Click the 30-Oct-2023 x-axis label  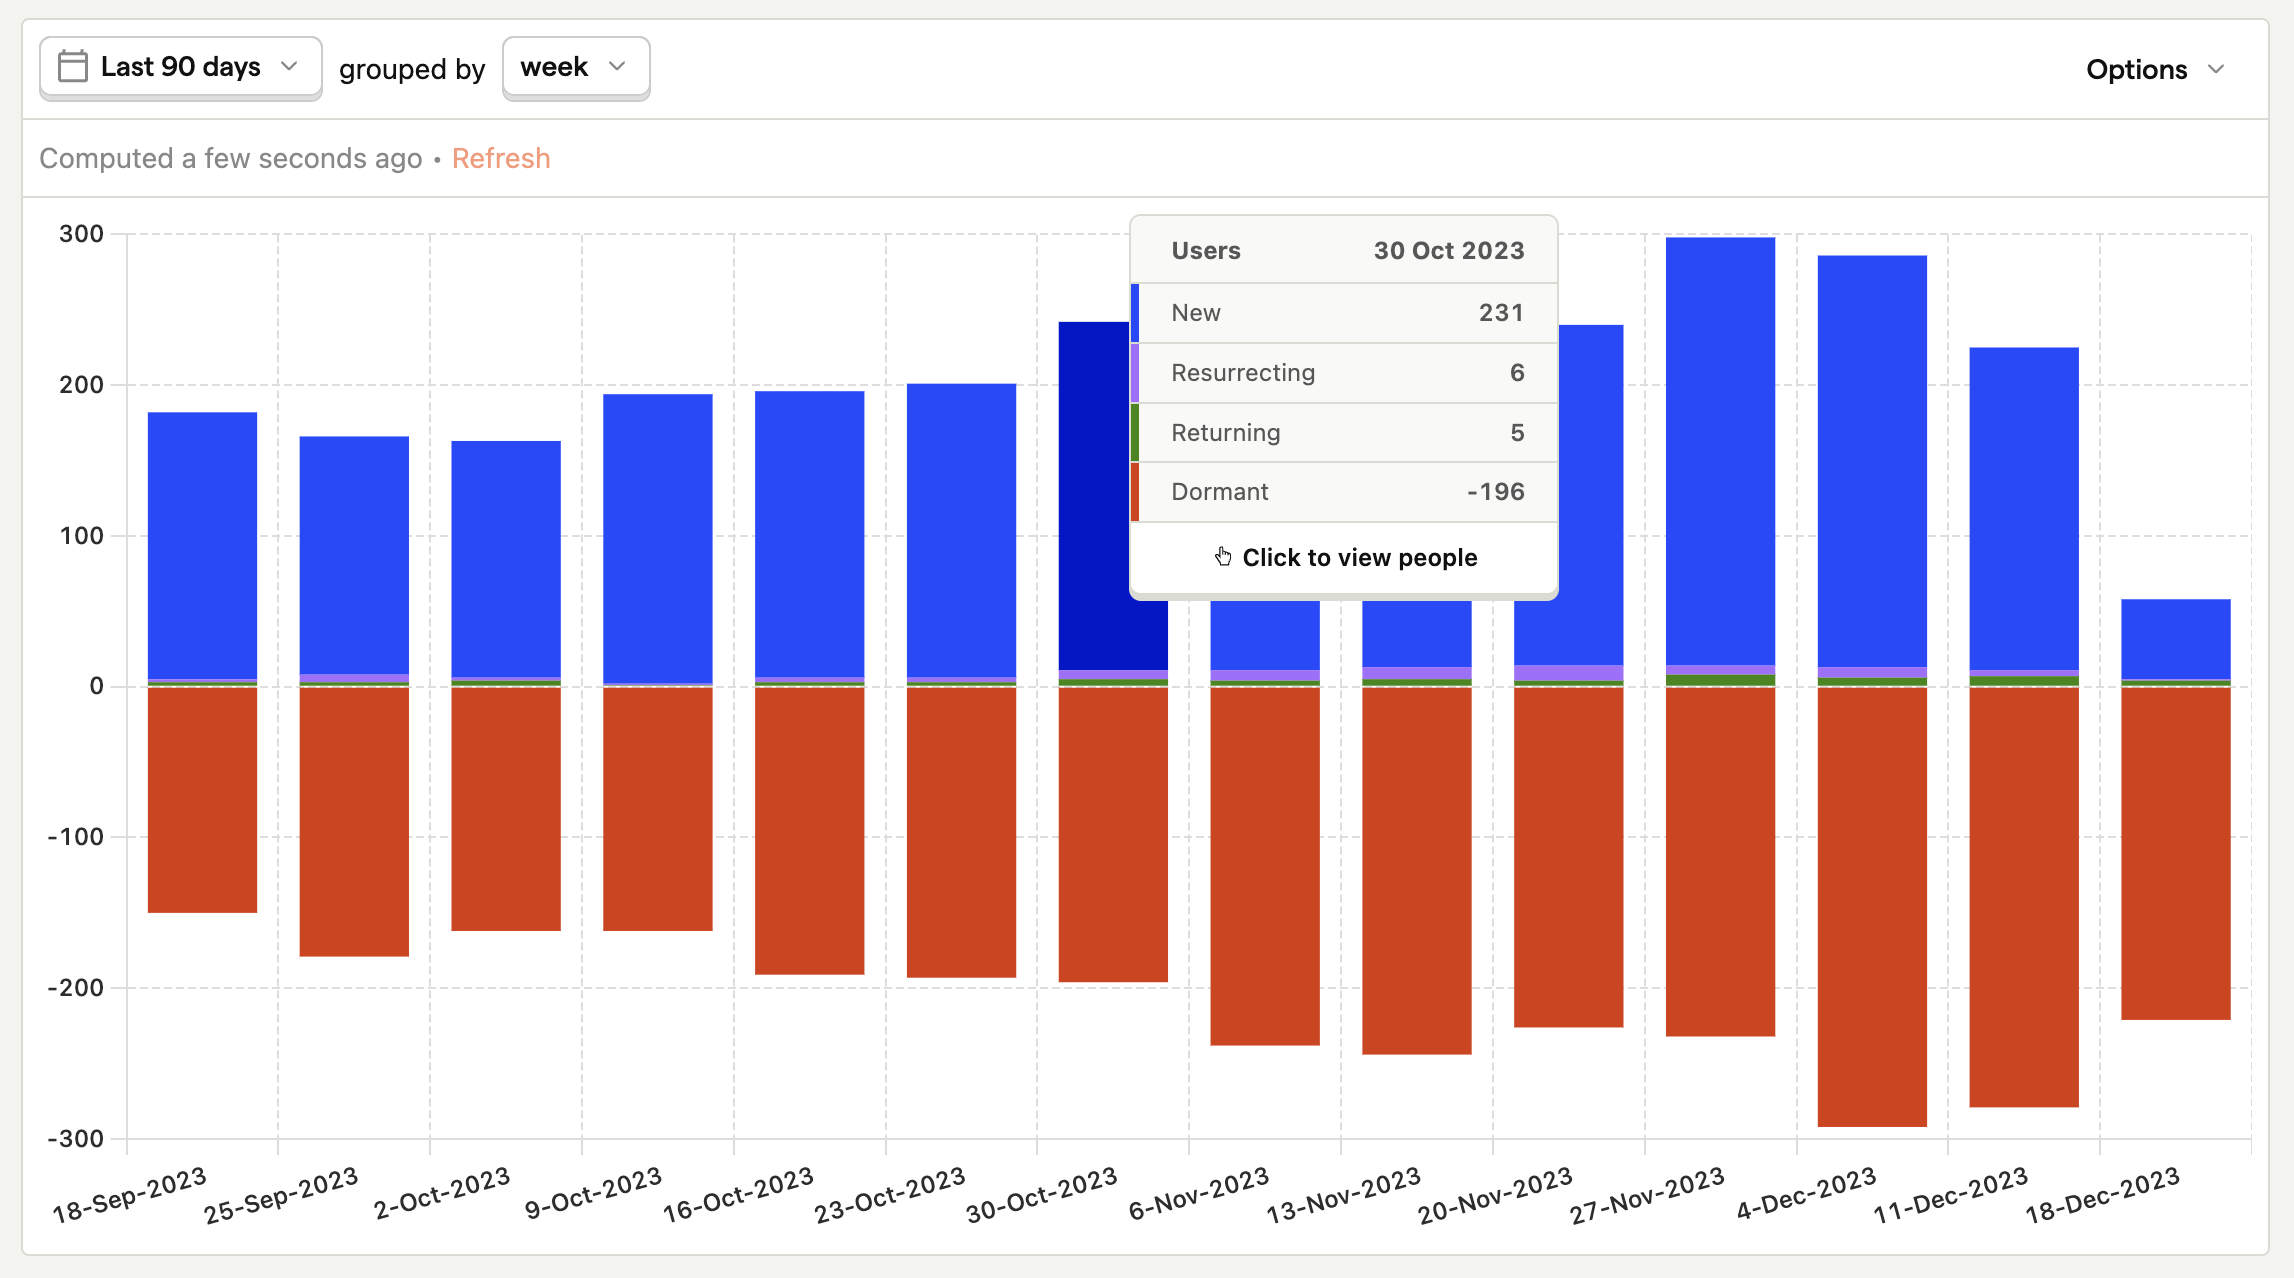point(1041,1195)
